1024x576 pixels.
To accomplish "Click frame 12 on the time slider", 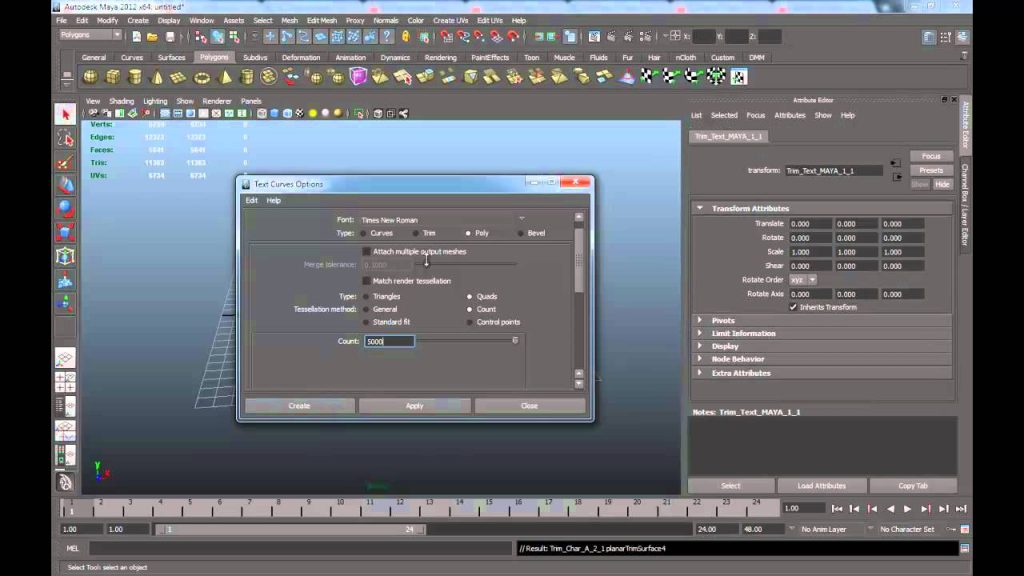I will click(399, 508).
